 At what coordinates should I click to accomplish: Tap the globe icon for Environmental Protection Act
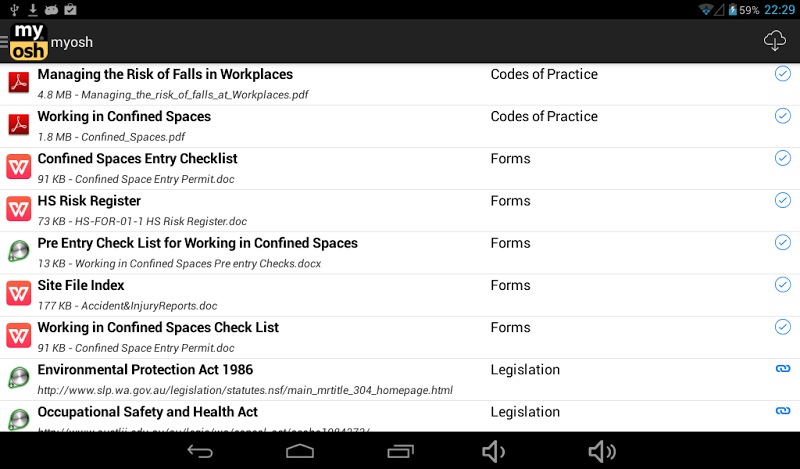click(19, 378)
